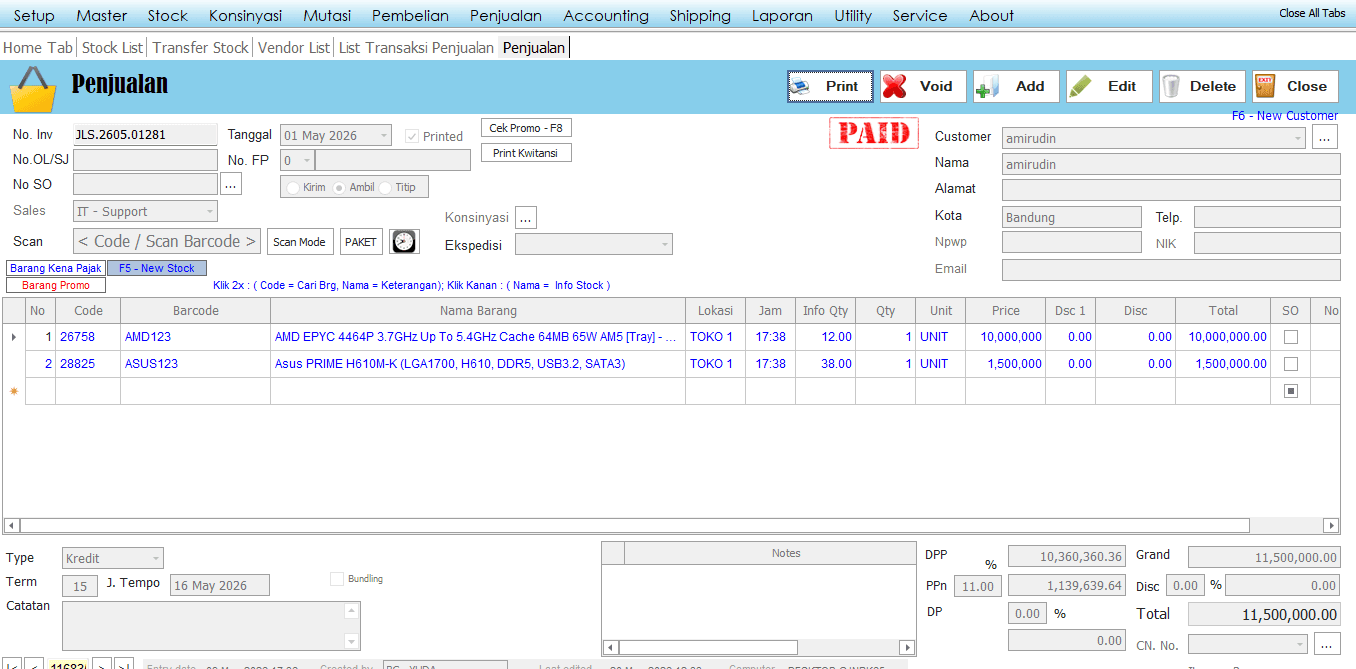Image resolution: width=1356 pixels, height=669 pixels.
Task: Click F5 - New Stock button
Action: tap(157, 268)
